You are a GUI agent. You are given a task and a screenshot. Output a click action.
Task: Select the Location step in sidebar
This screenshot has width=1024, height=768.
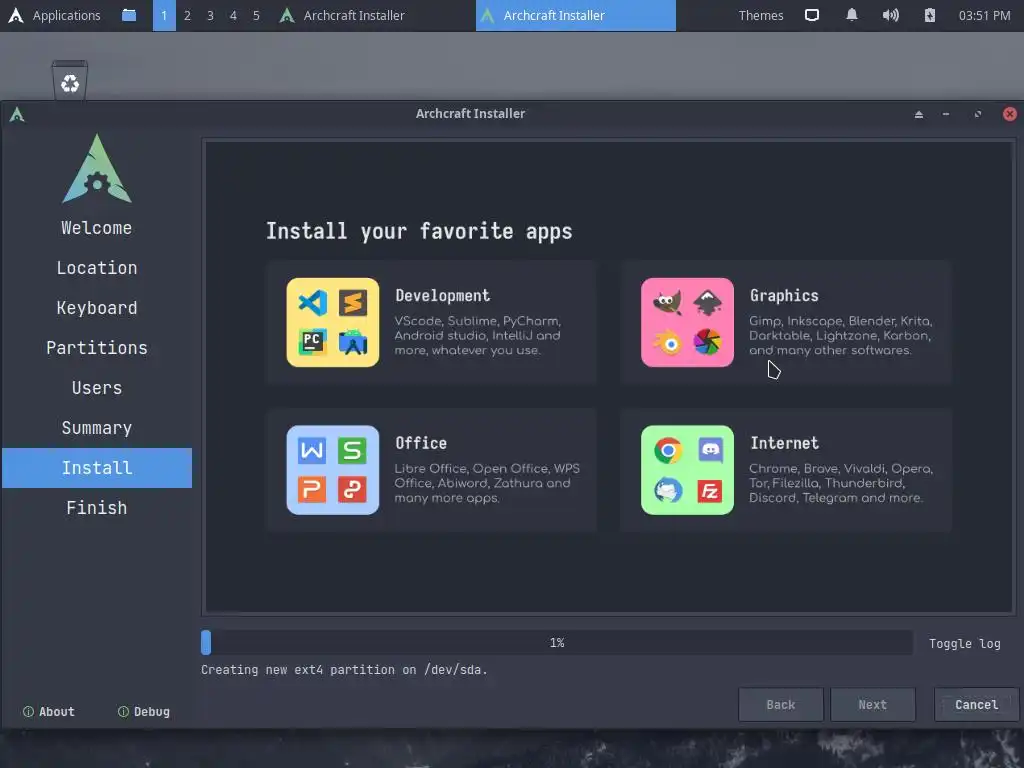click(97, 268)
